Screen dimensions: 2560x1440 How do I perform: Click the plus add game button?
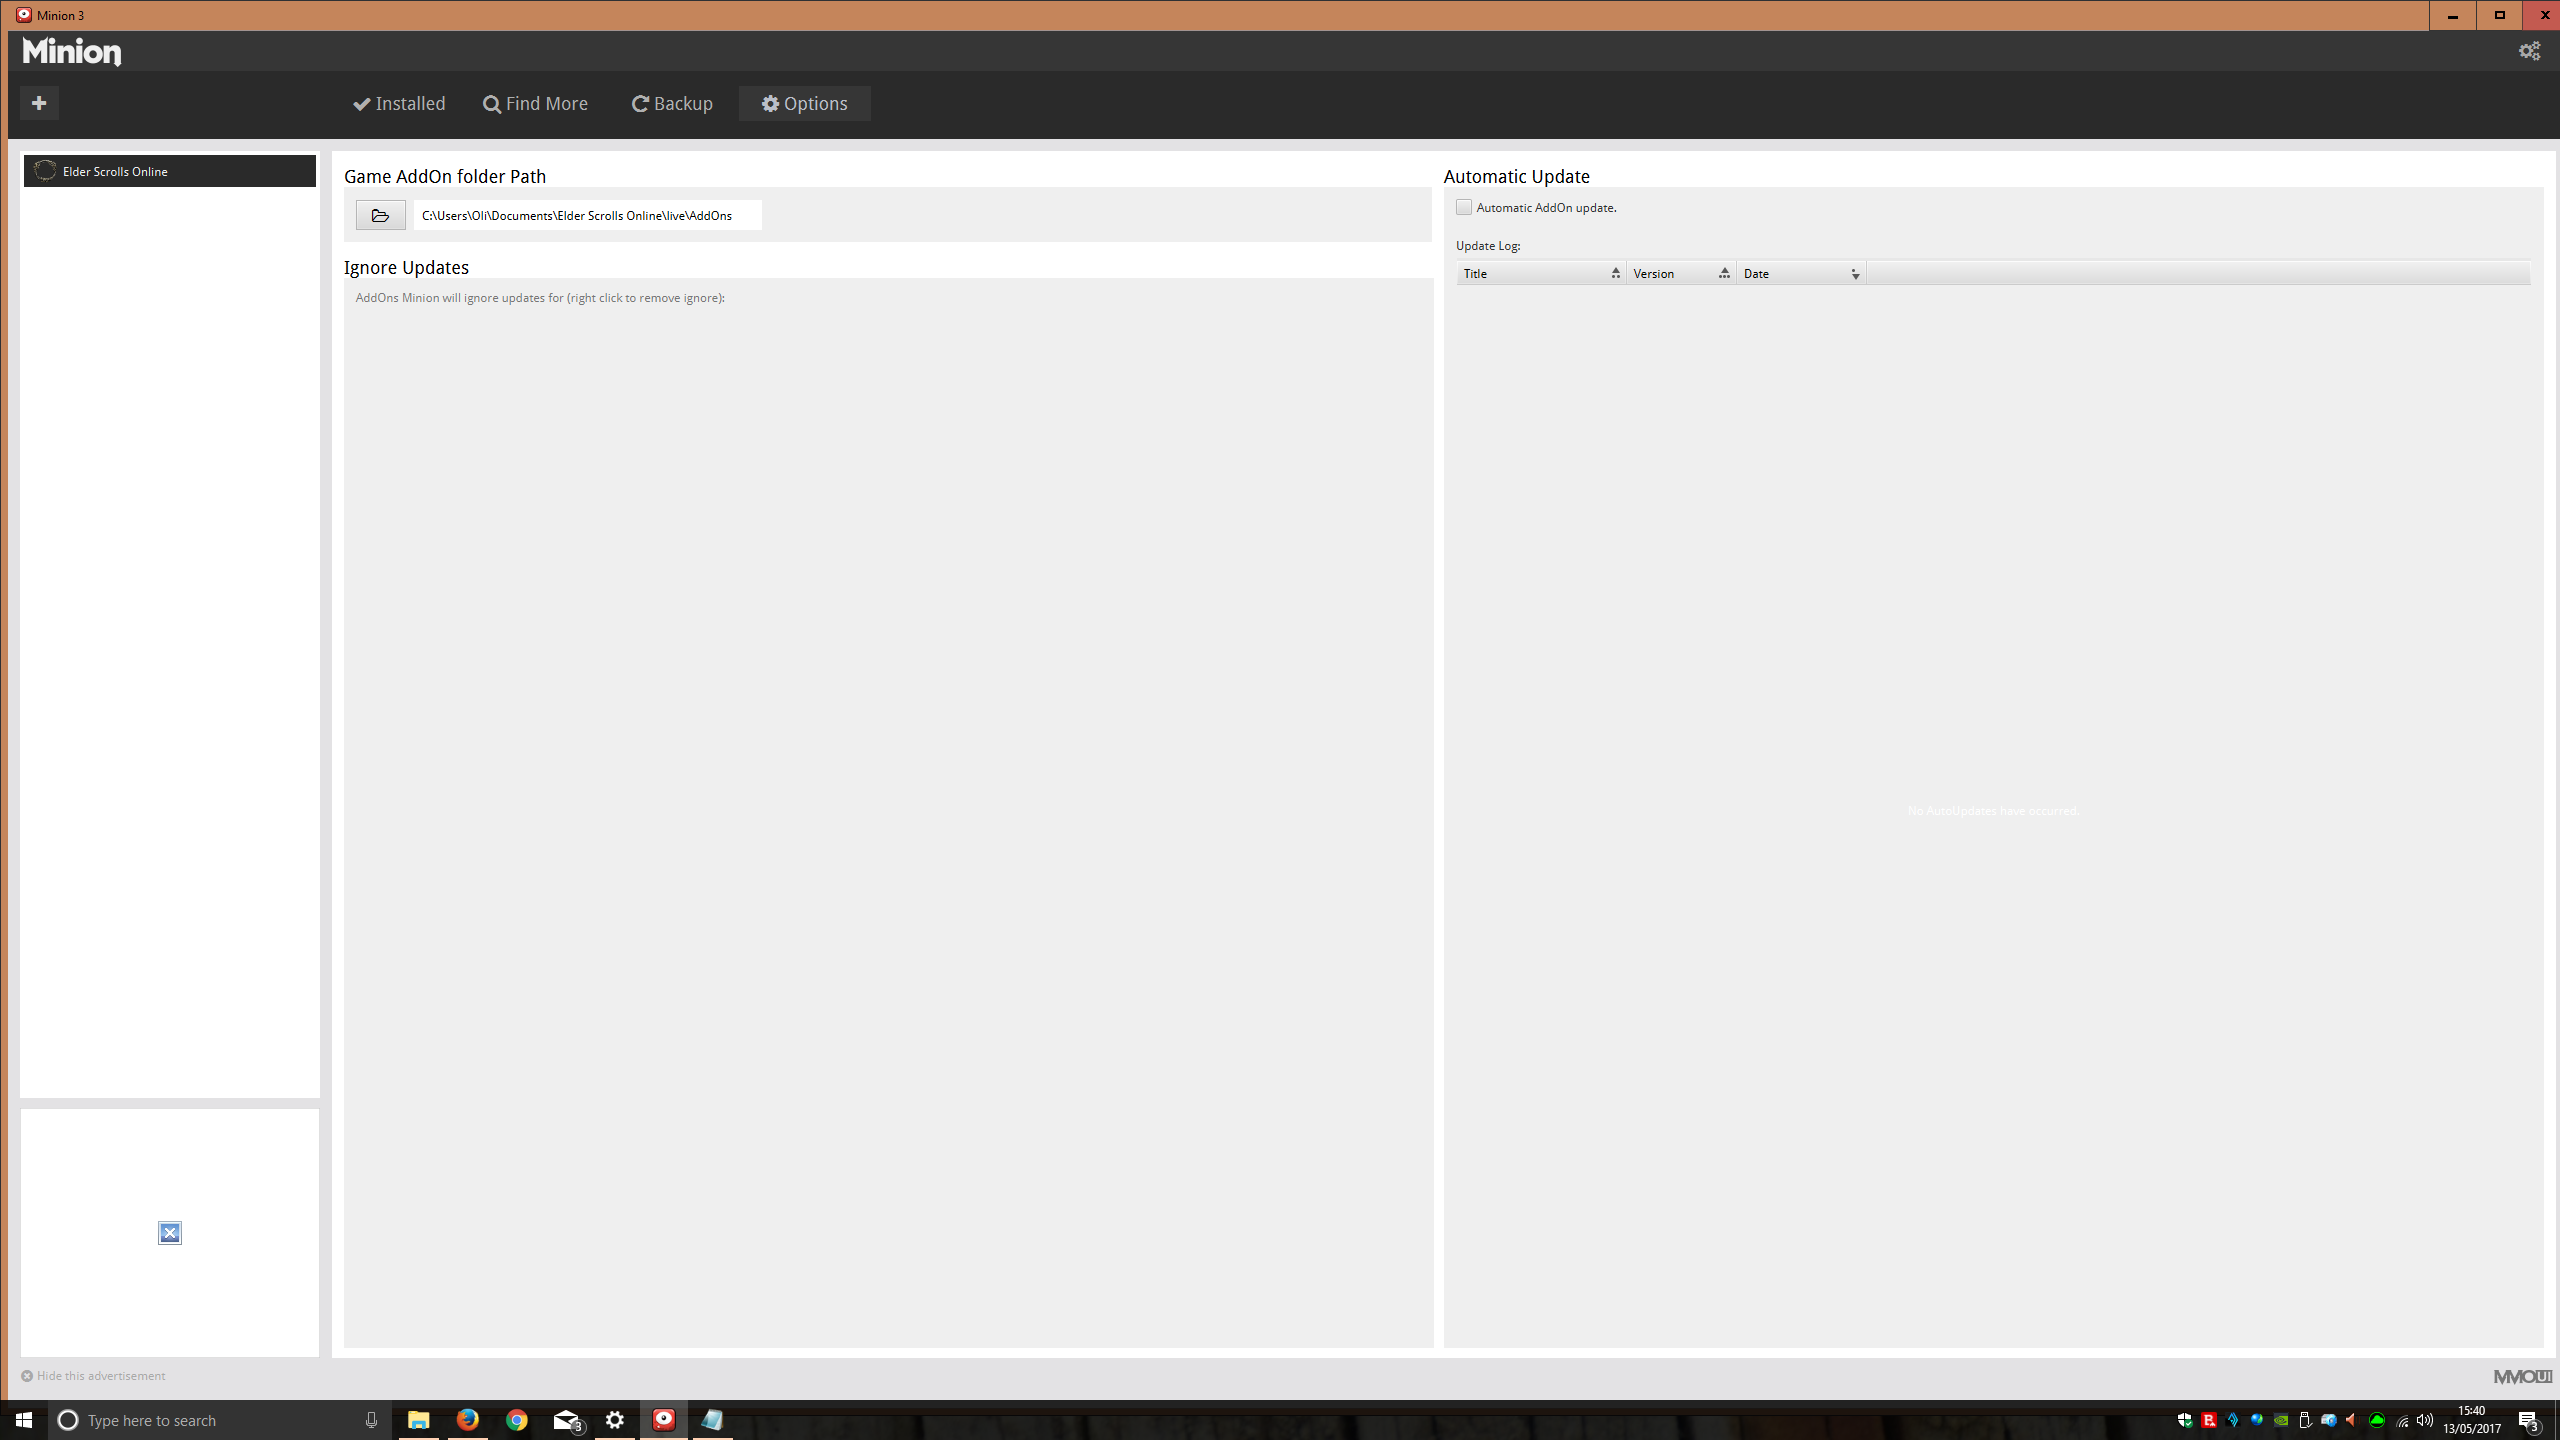click(39, 103)
